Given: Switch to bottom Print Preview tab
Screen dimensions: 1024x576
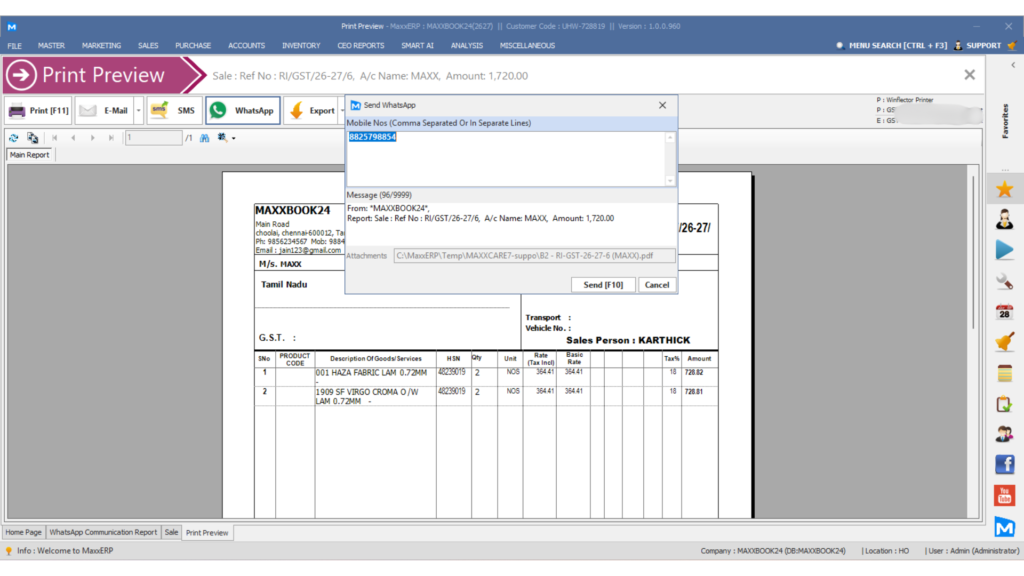Looking at the screenshot, I should pos(207,533).
